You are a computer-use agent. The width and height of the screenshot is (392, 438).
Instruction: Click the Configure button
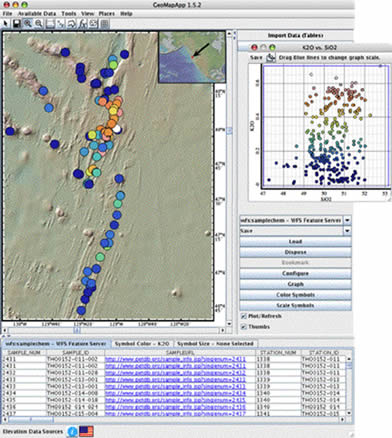[x=295, y=273]
